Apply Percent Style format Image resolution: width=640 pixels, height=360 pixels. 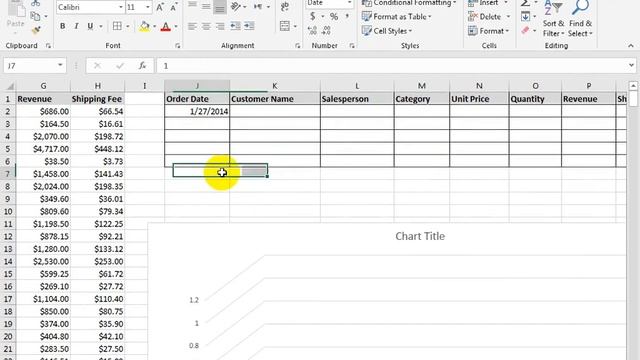(x=334, y=17)
